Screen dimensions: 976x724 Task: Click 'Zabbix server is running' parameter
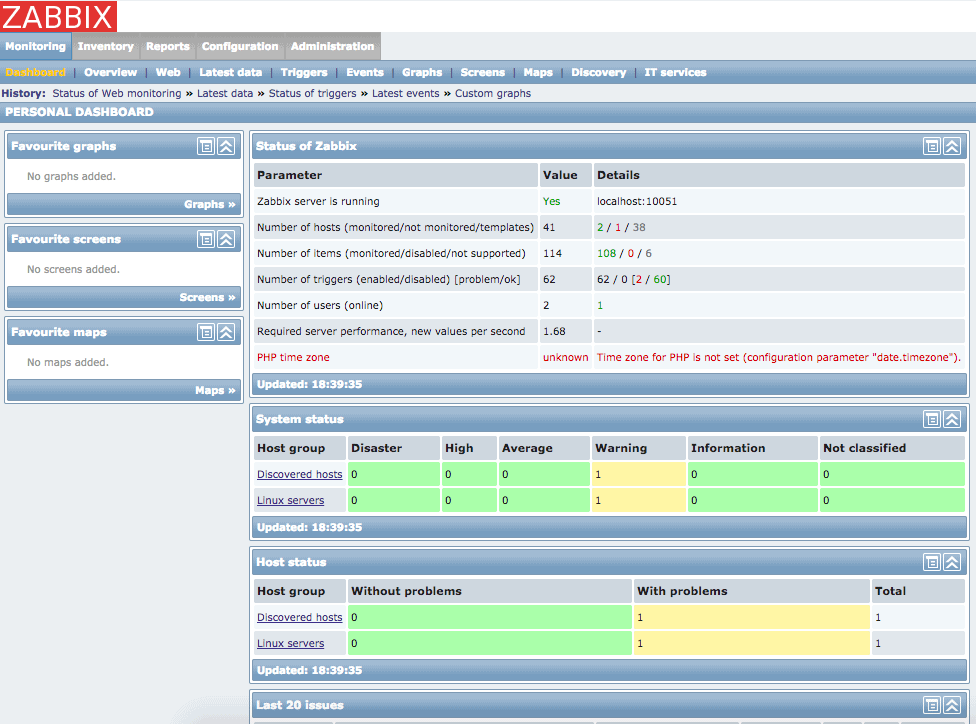(318, 202)
